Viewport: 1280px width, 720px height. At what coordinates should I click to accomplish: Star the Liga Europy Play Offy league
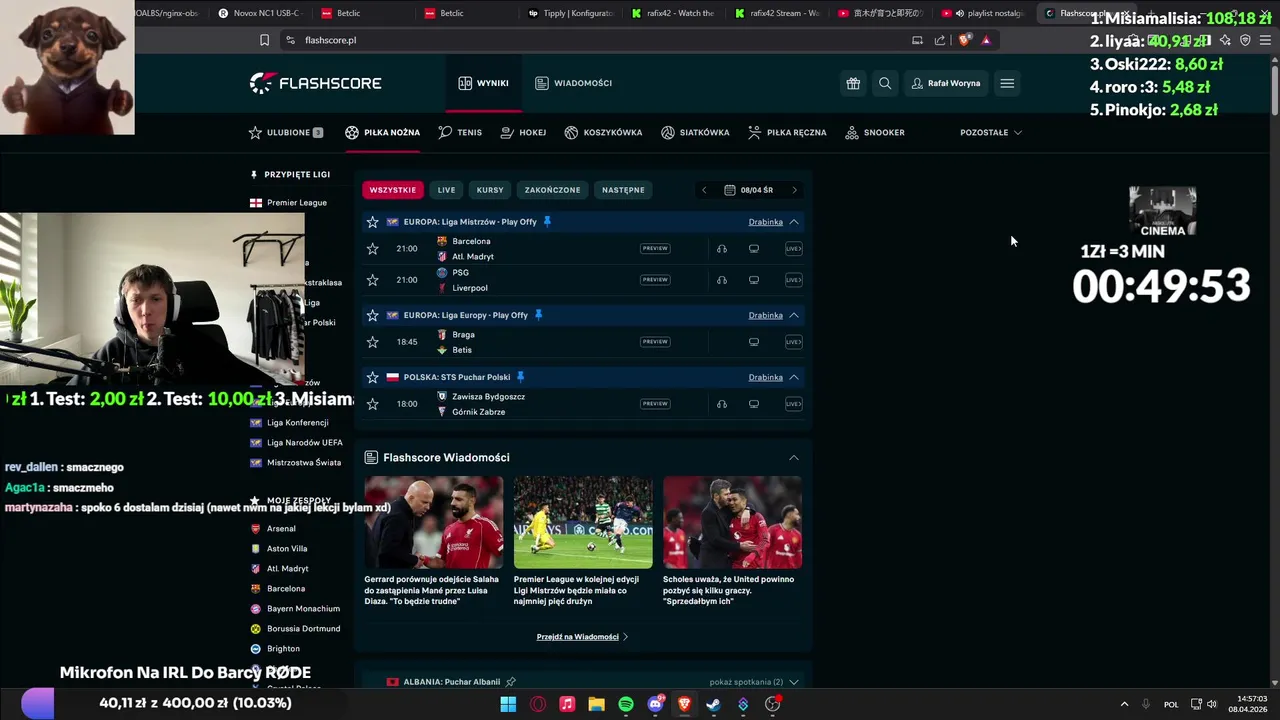[373, 315]
